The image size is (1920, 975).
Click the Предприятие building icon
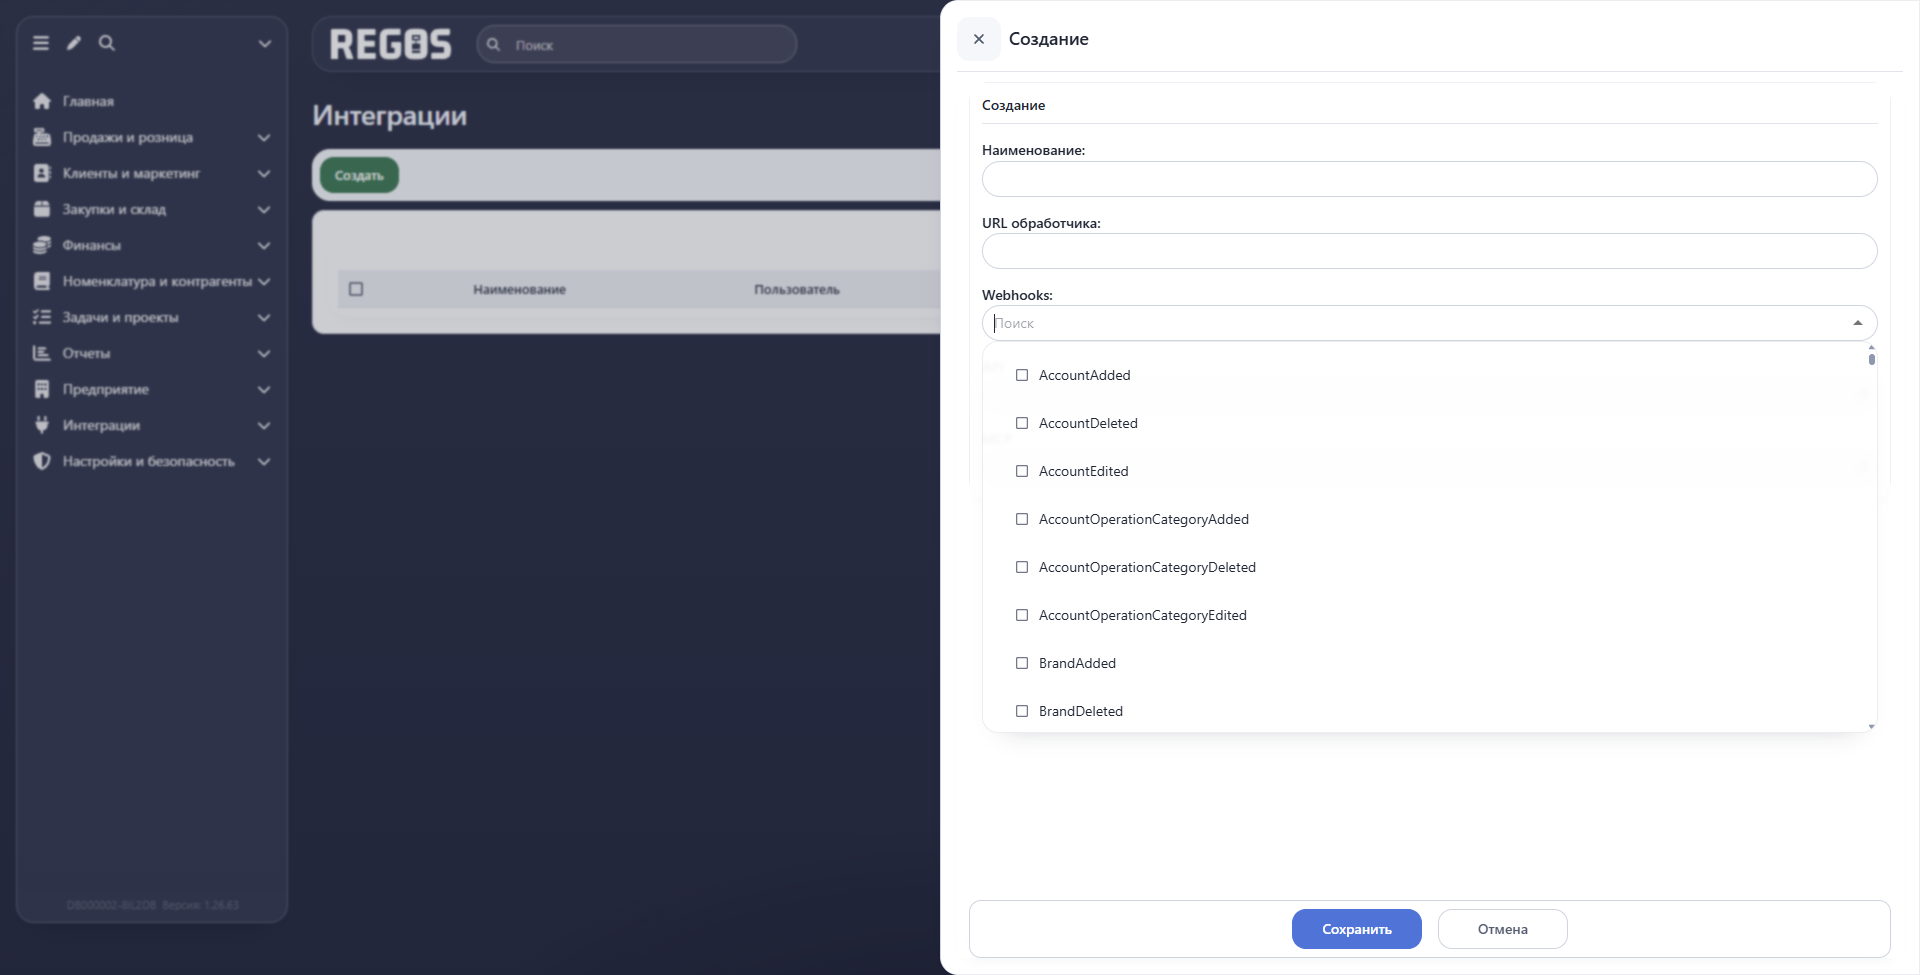click(42, 389)
